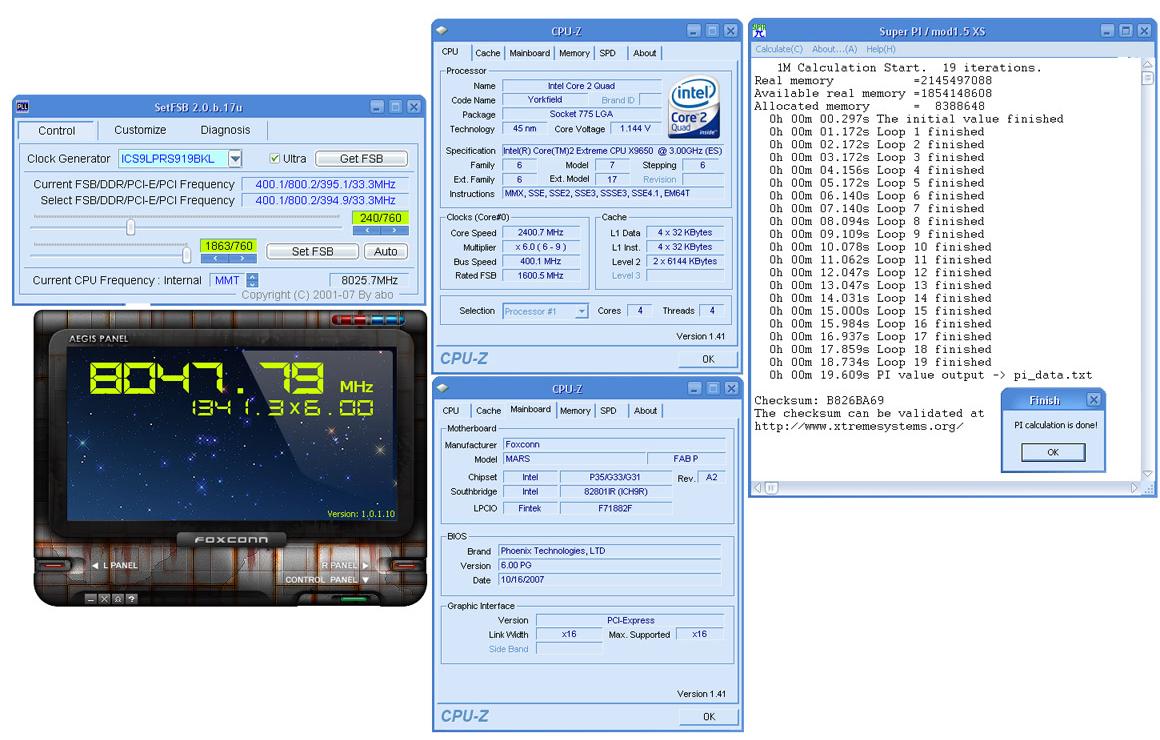Open the SPD tab in the upper CPU-Z window
The image size is (1160, 740).
(607, 53)
